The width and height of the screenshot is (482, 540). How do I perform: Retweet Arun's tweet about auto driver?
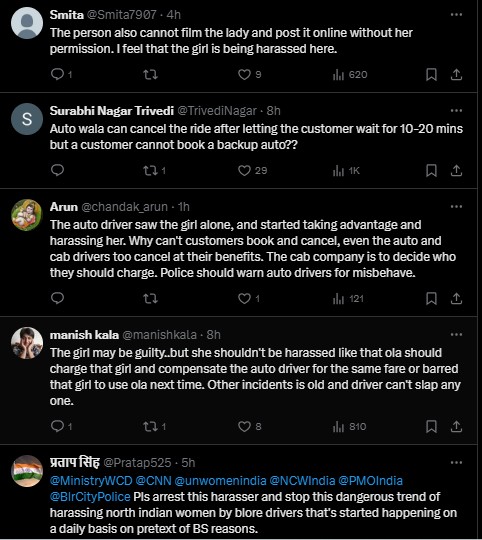coord(150,298)
